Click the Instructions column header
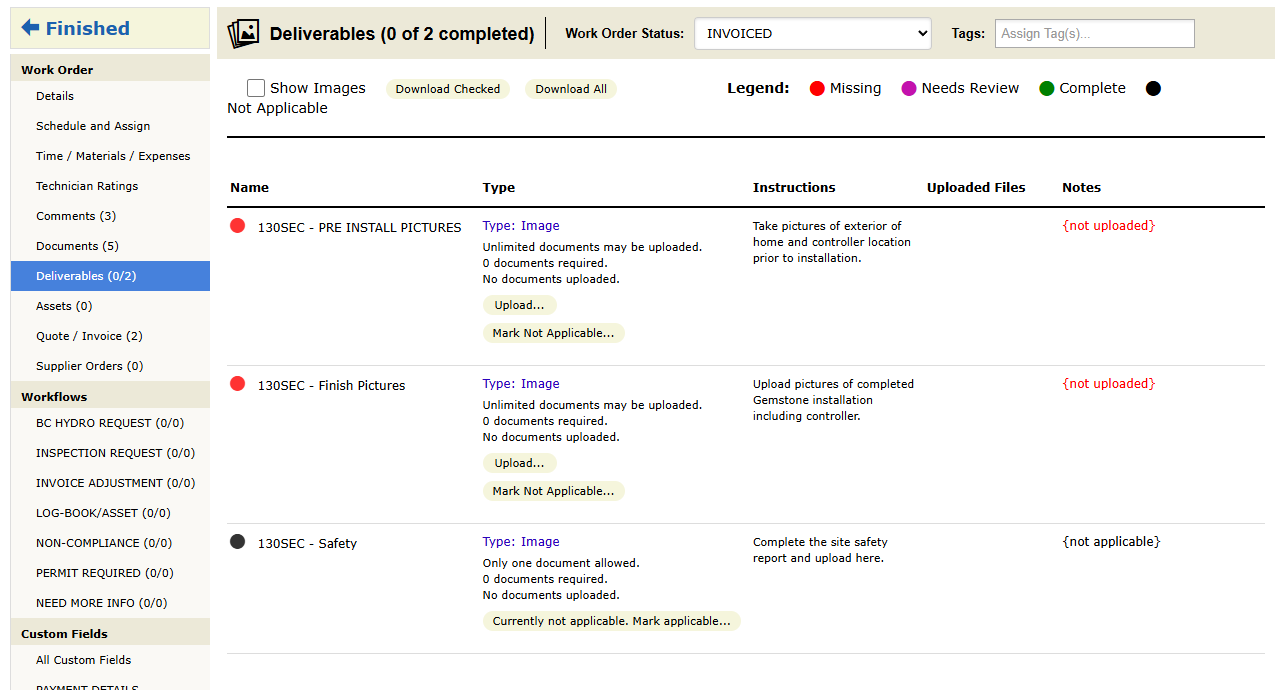The width and height of the screenshot is (1280, 690). coord(794,187)
